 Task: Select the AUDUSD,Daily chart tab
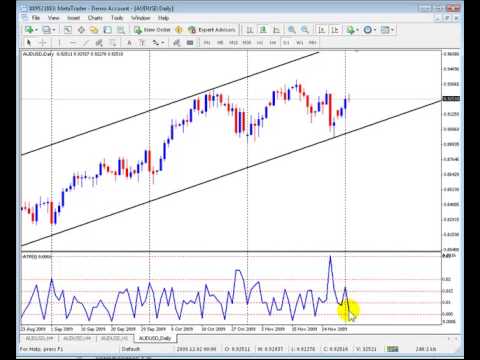(x=155, y=338)
